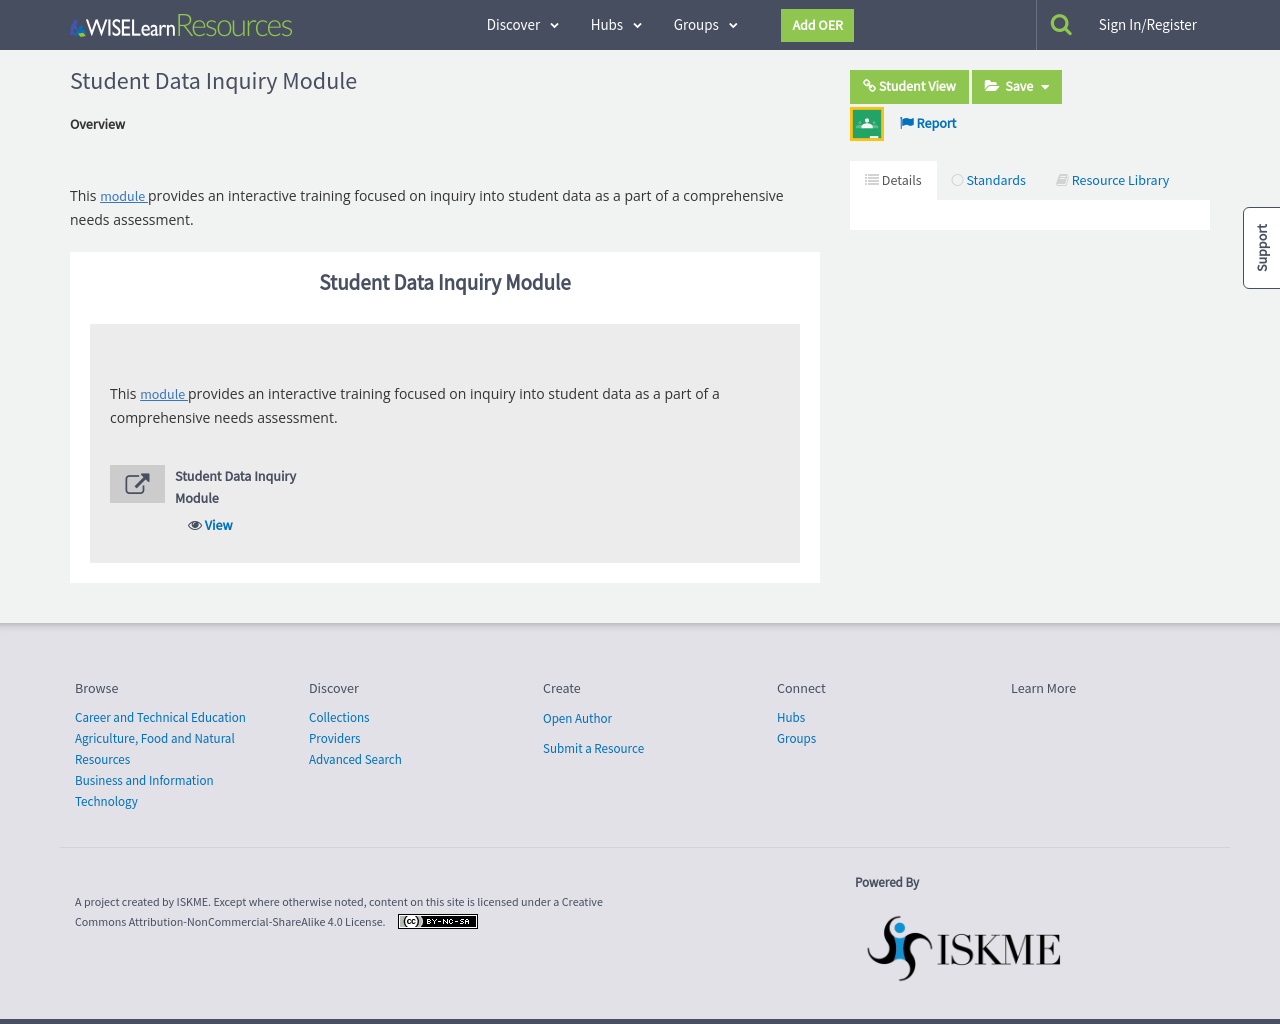
Task: Click the chain link icon on Student View
Action: (869, 86)
